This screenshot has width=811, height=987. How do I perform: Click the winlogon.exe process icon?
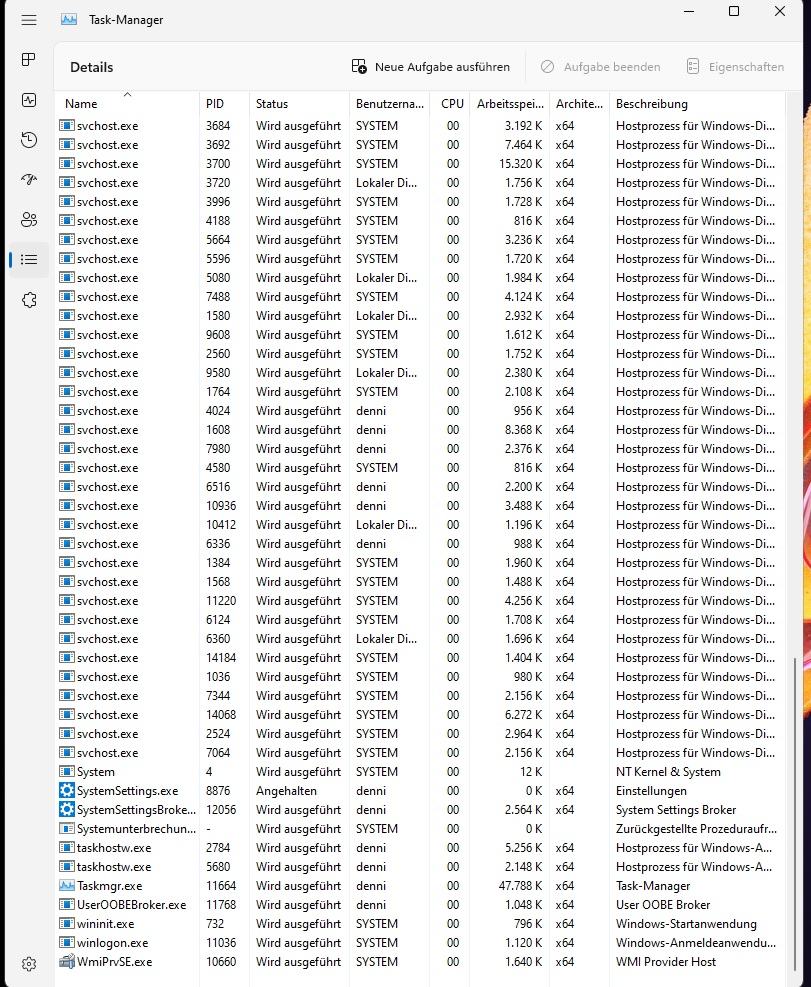(x=67, y=942)
